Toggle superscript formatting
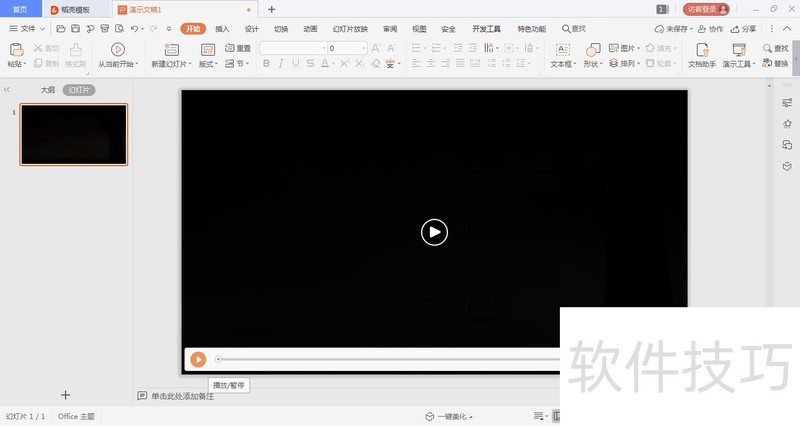 (345, 63)
